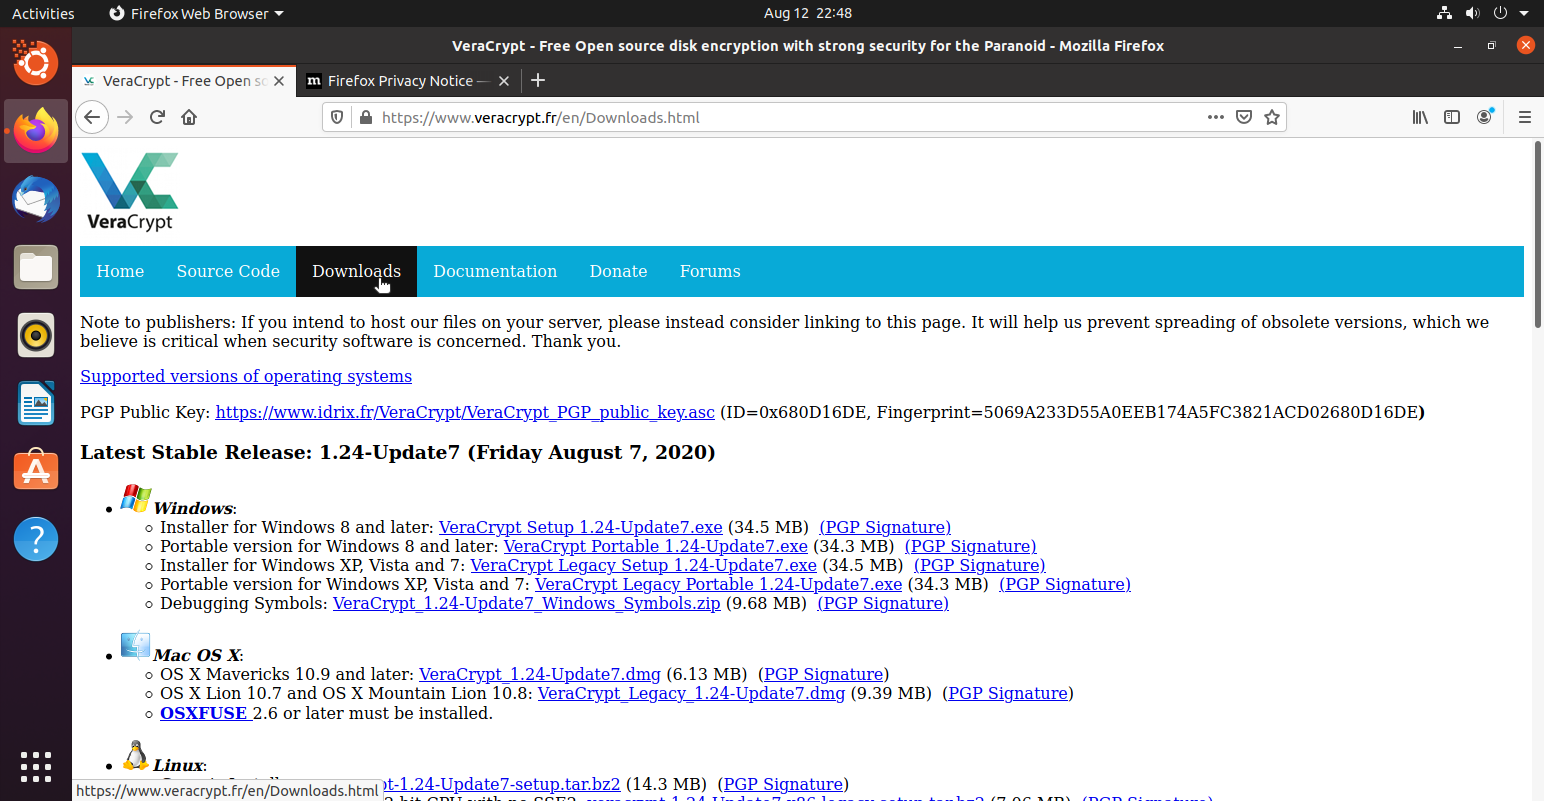The height and width of the screenshot is (801, 1544).
Task: Go back with the browser back arrow
Action: click(x=92, y=117)
